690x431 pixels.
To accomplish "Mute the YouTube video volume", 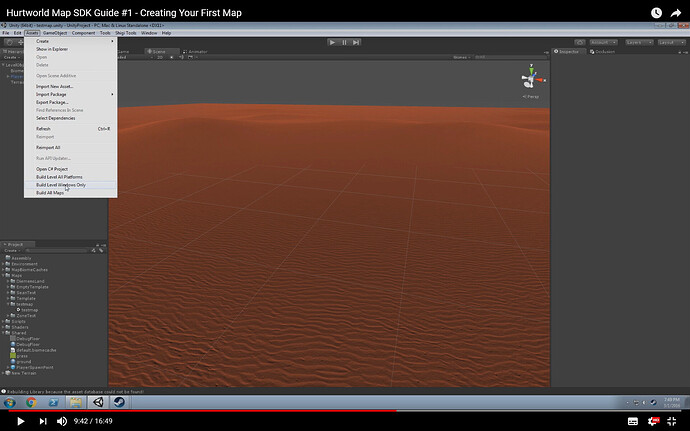I will (x=62, y=421).
